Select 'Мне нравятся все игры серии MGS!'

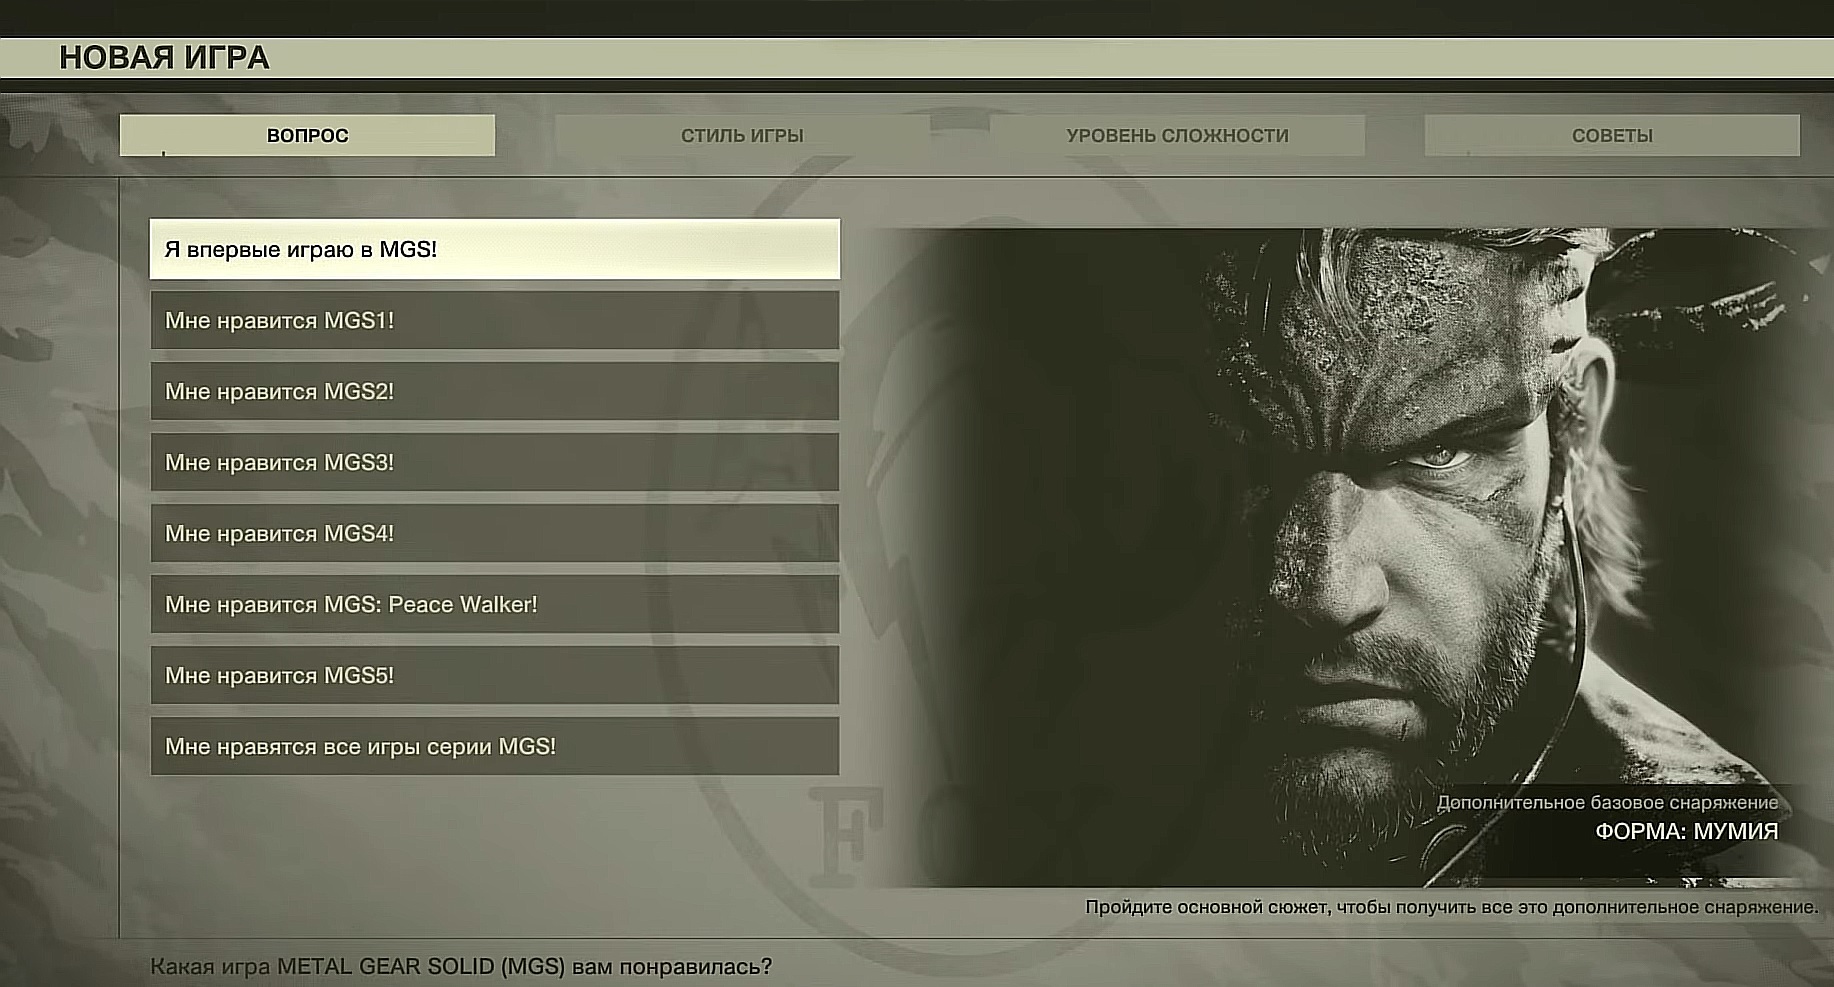point(494,746)
